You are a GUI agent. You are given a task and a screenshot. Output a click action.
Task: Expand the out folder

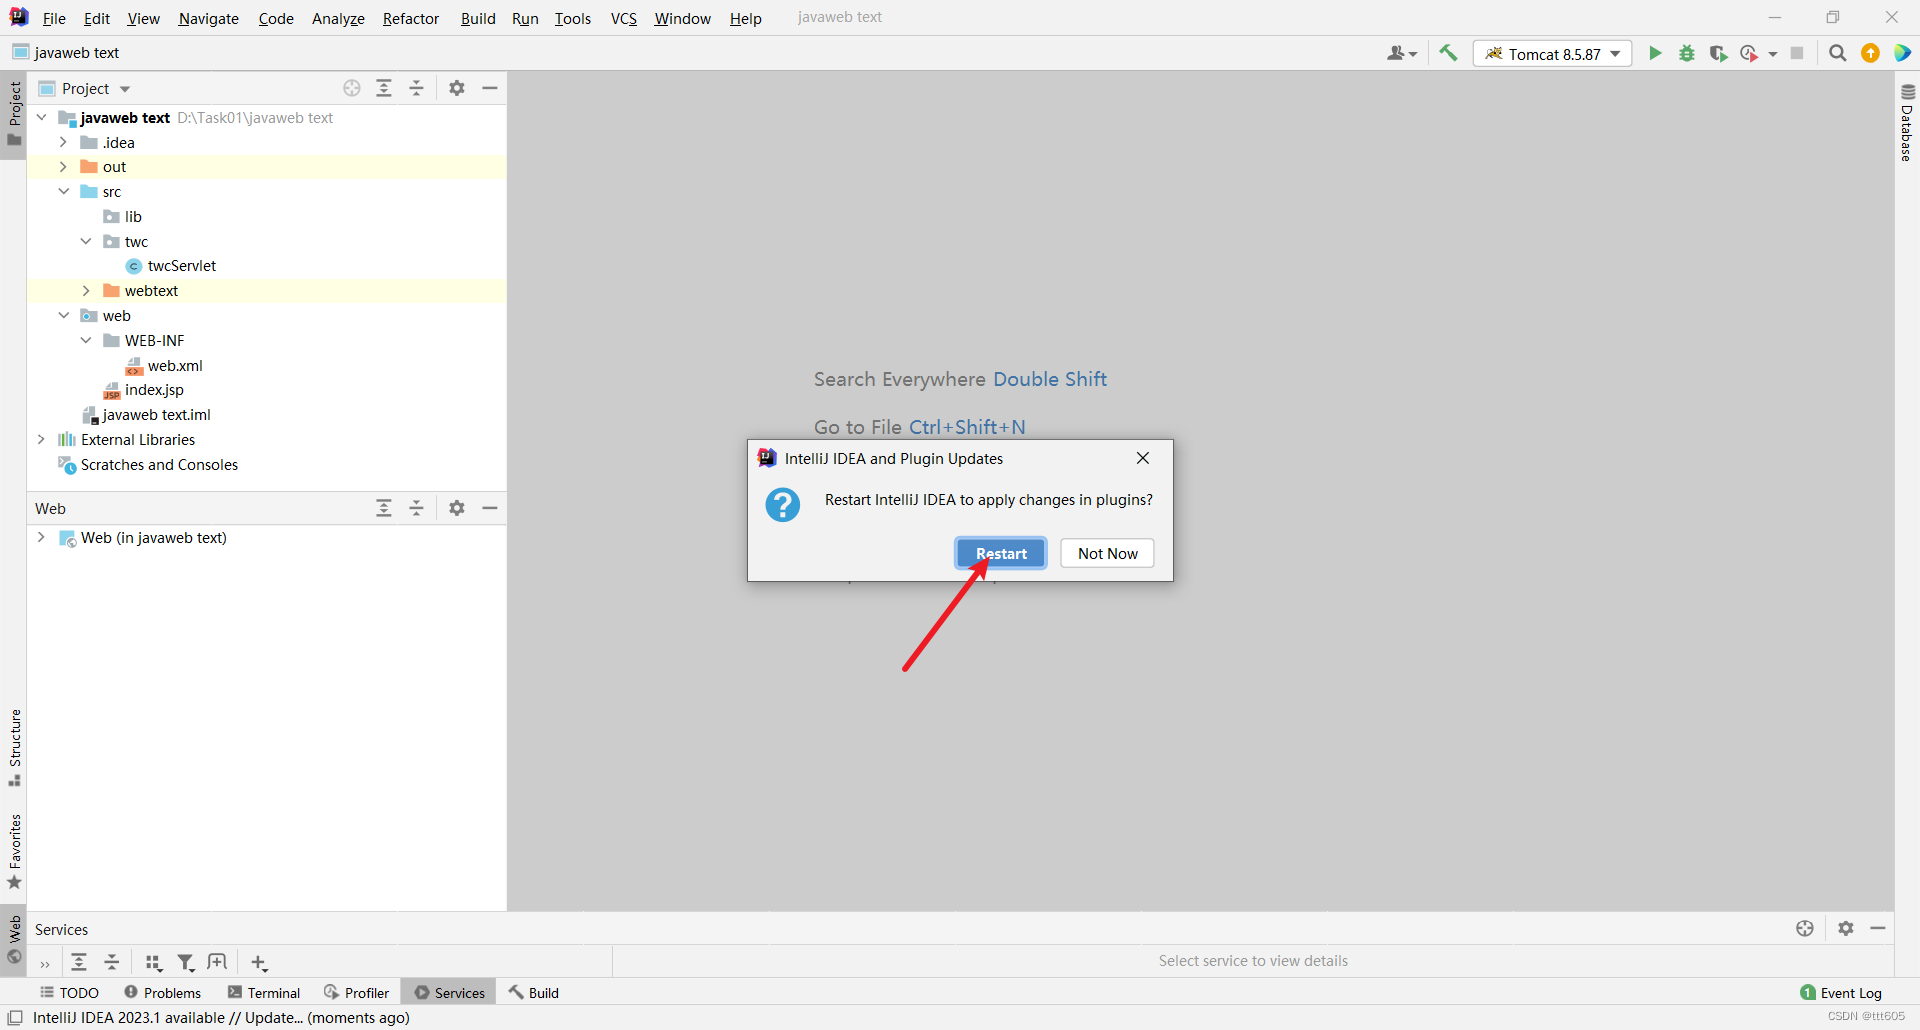coord(63,167)
